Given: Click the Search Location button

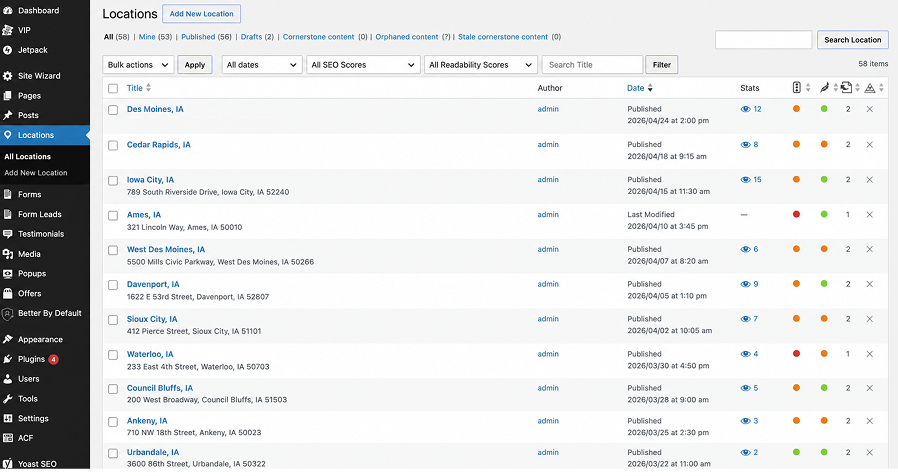Looking at the screenshot, I should tap(853, 40).
